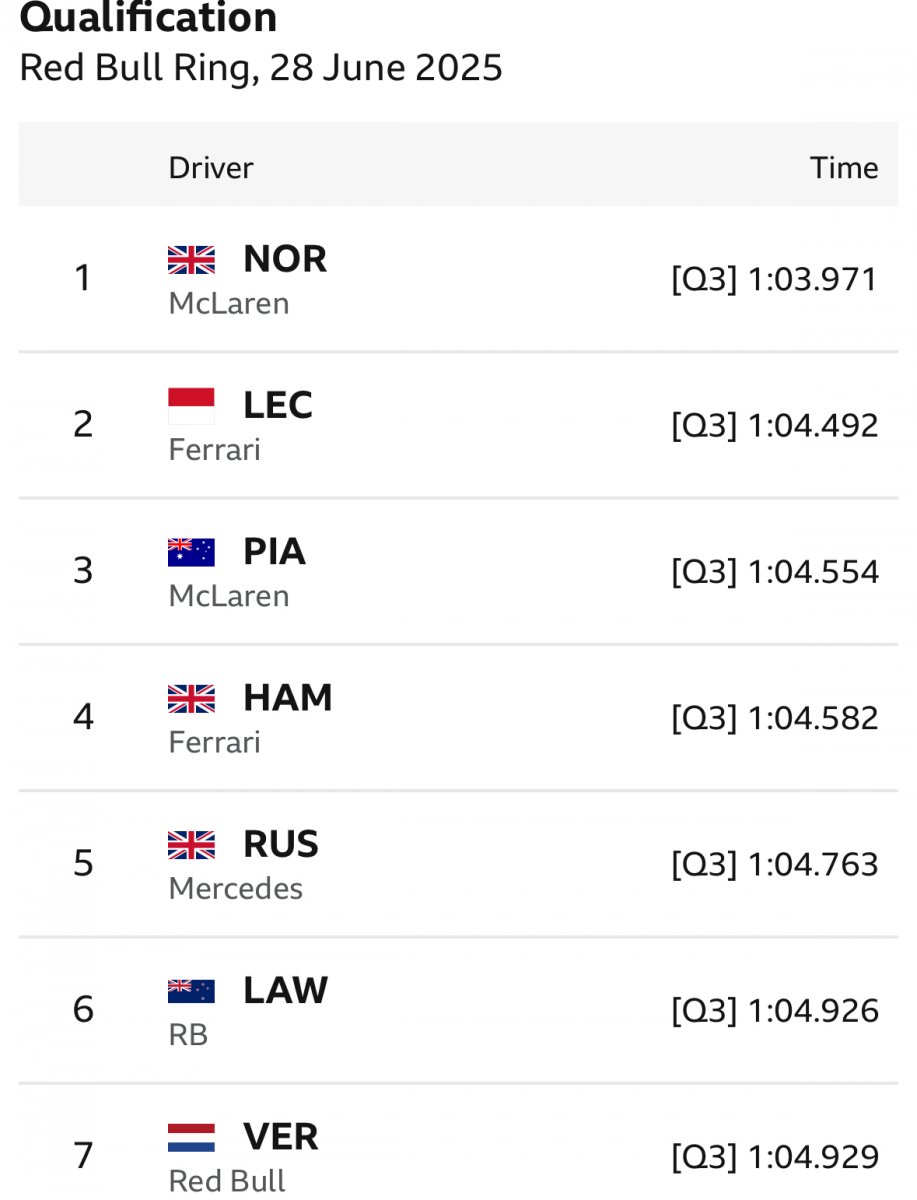Select driver code LEC
The image size is (917, 1200).
pos(278,406)
